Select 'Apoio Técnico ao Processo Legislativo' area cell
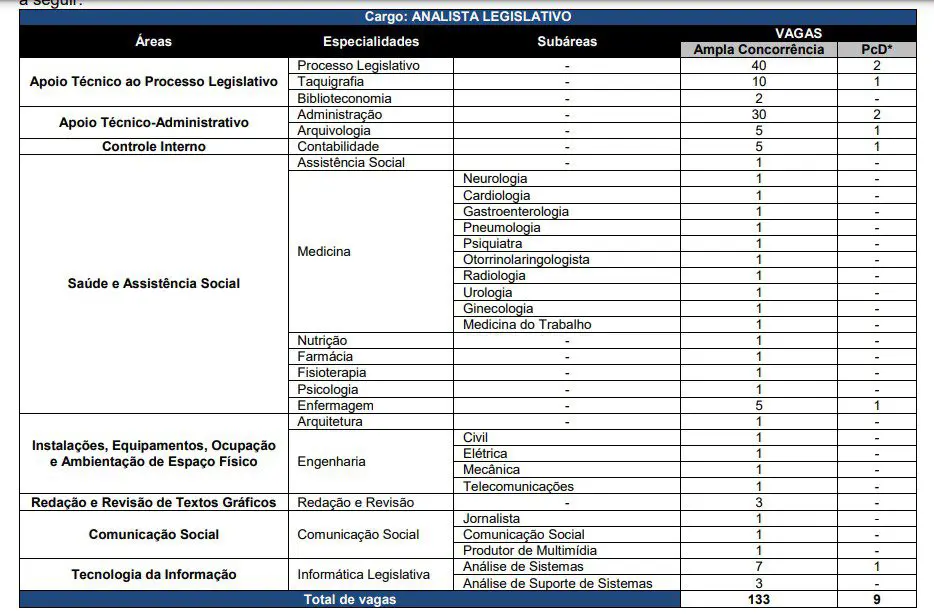 coord(154,82)
